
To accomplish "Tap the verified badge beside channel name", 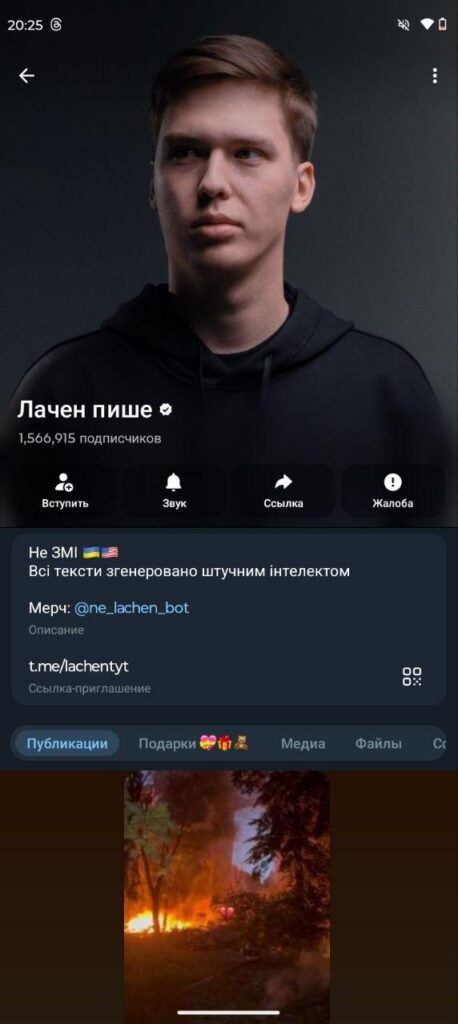I will click(165, 409).
